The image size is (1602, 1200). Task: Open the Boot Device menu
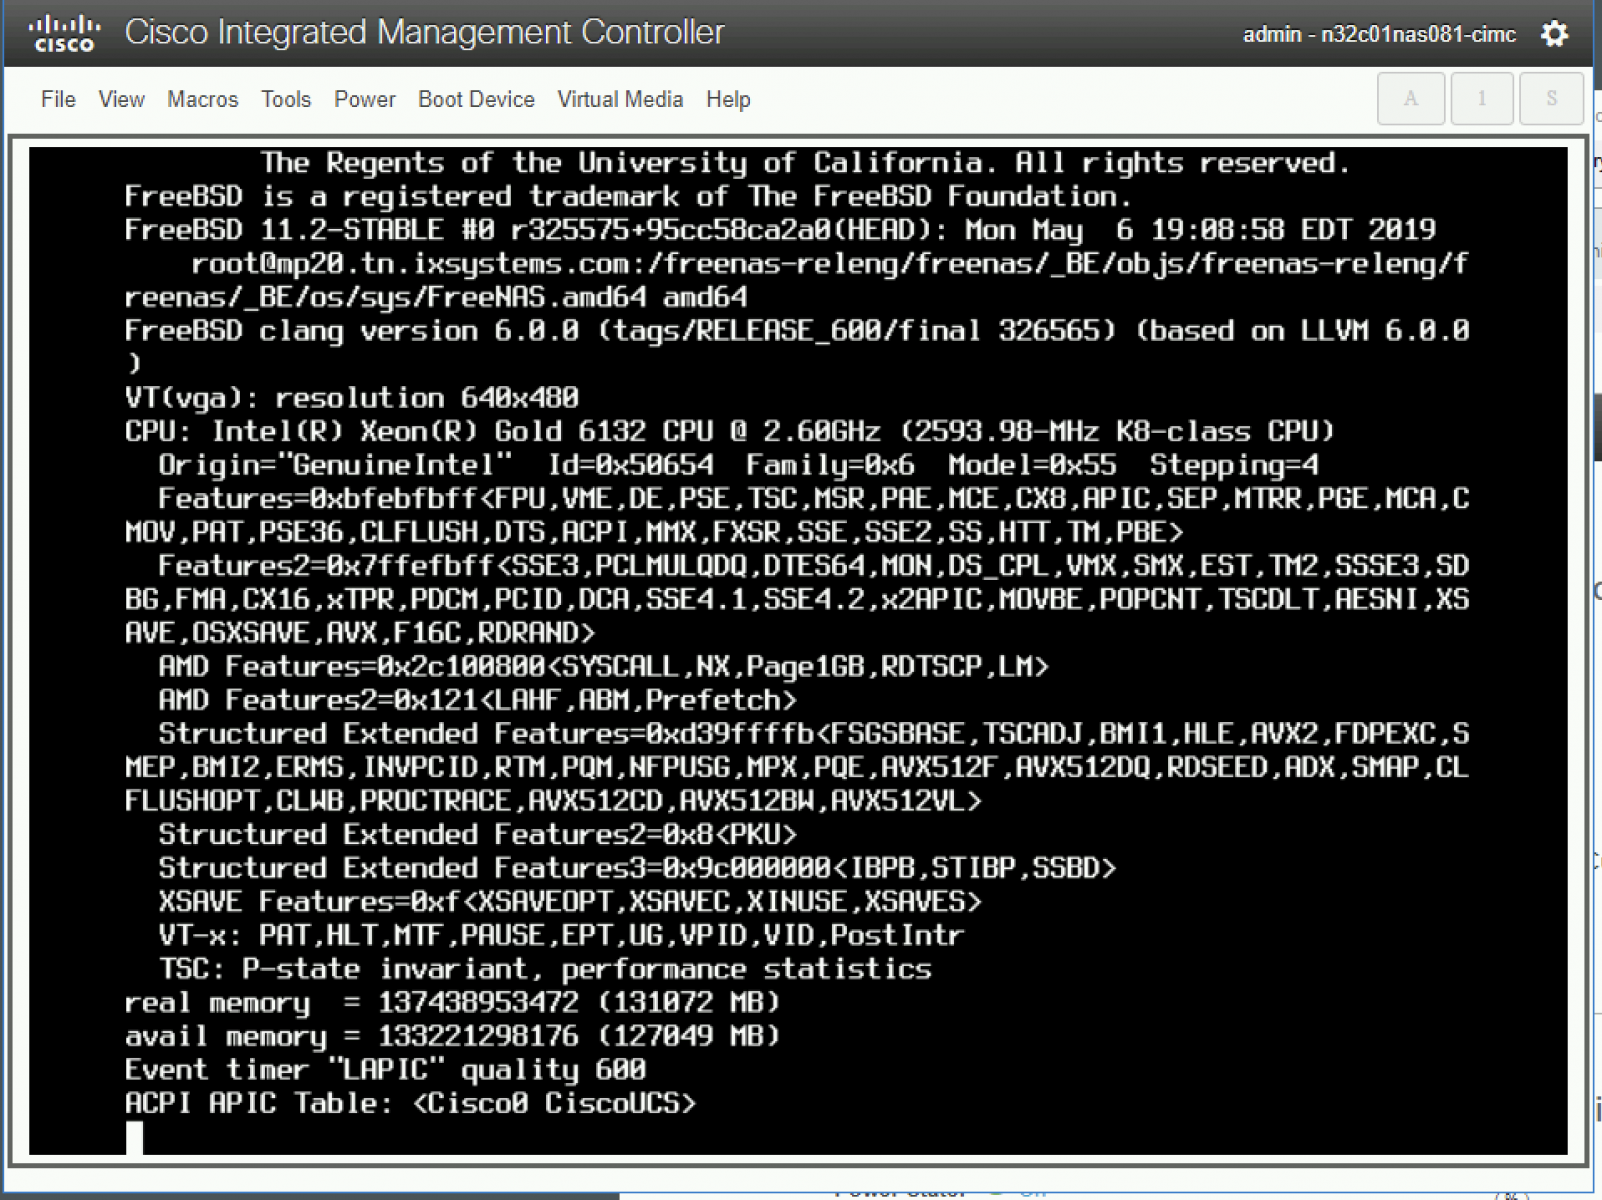(x=476, y=99)
